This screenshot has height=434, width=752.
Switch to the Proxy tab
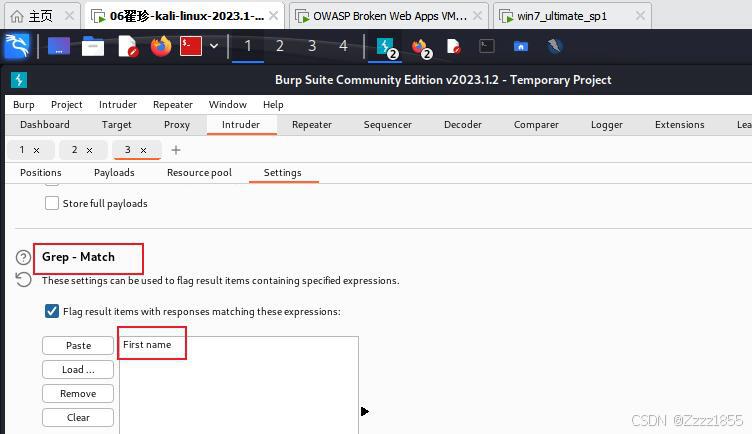[176, 125]
